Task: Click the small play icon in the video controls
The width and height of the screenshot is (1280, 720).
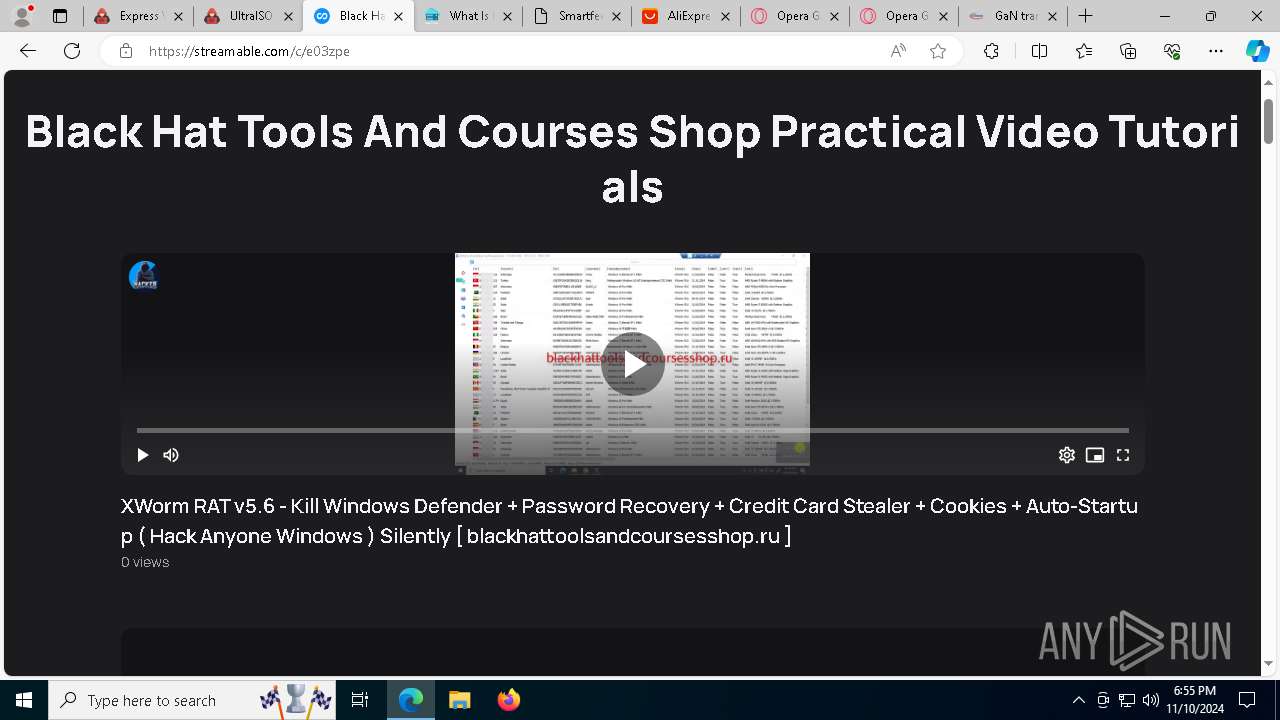Action: pyautogui.click(x=142, y=455)
